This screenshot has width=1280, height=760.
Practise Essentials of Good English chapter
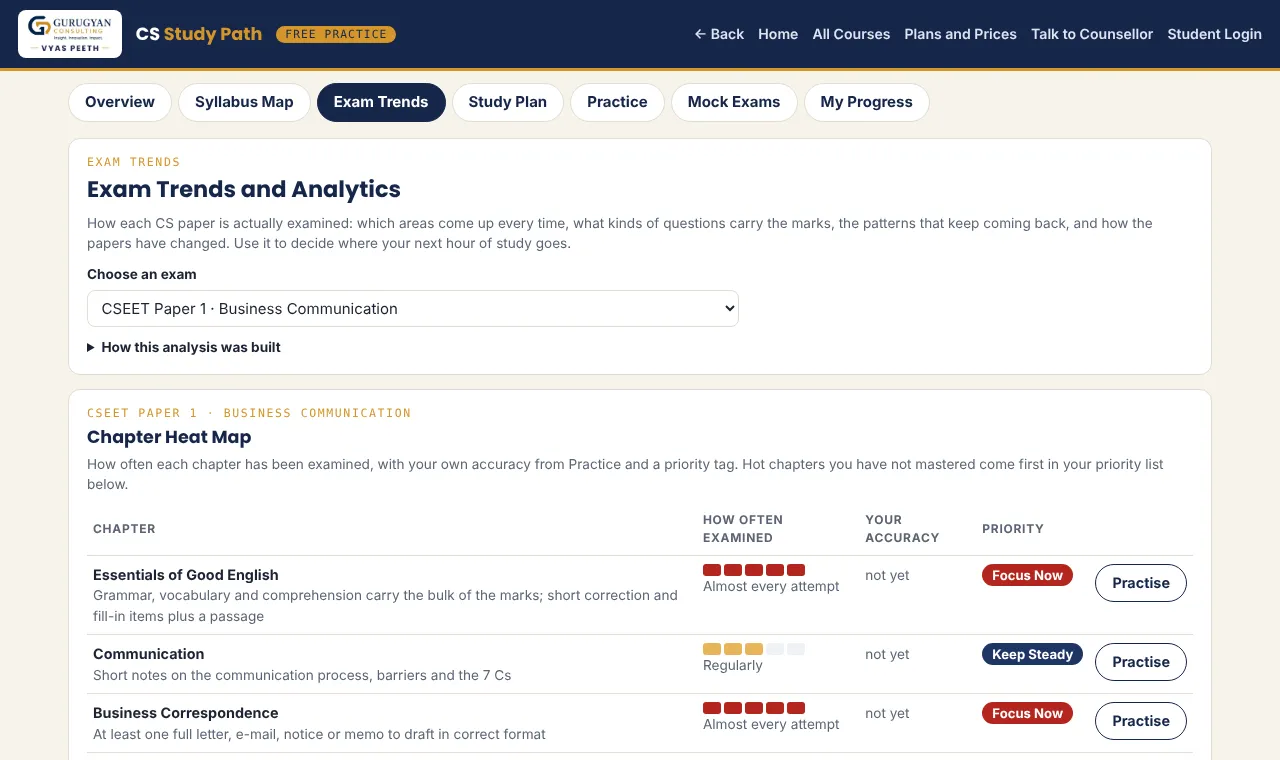(1141, 583)
